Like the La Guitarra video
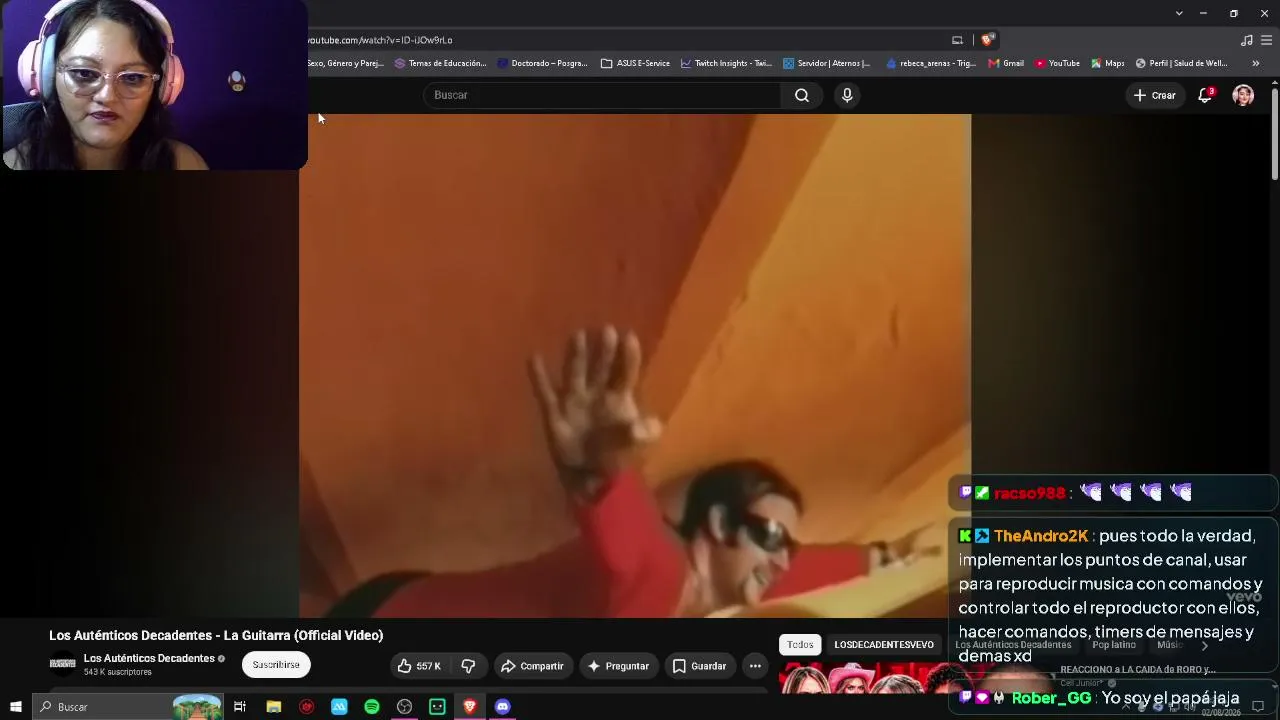Image resolution: width=1280 pixels, height=720 pixels. (x=419, y=666)
